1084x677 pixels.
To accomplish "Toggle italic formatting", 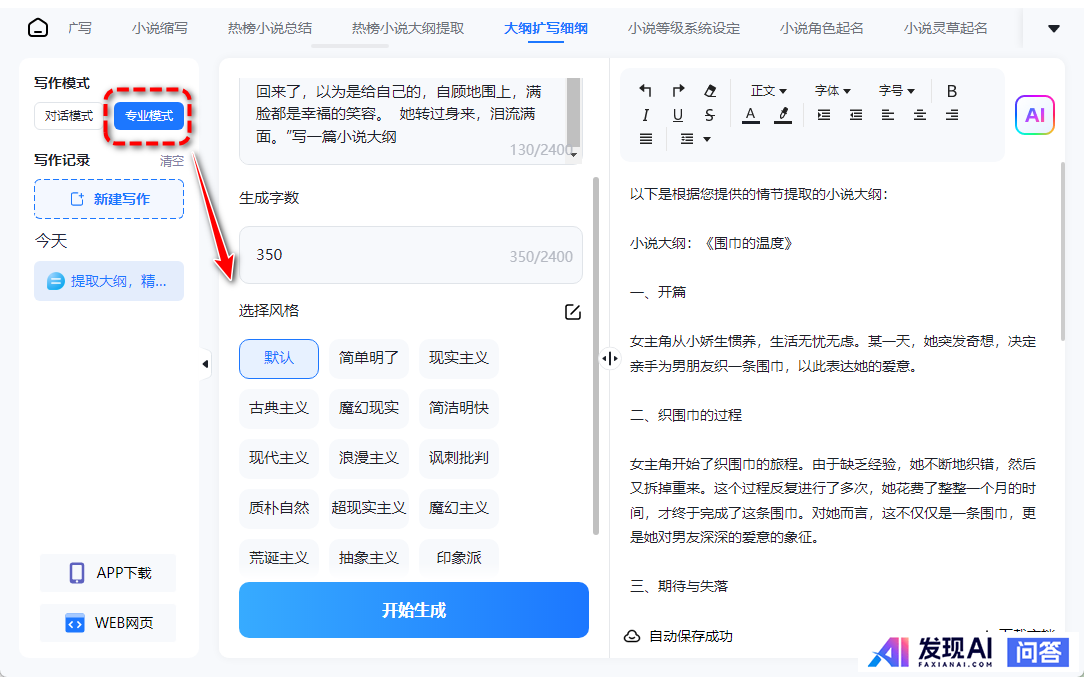I will point(645,115).
